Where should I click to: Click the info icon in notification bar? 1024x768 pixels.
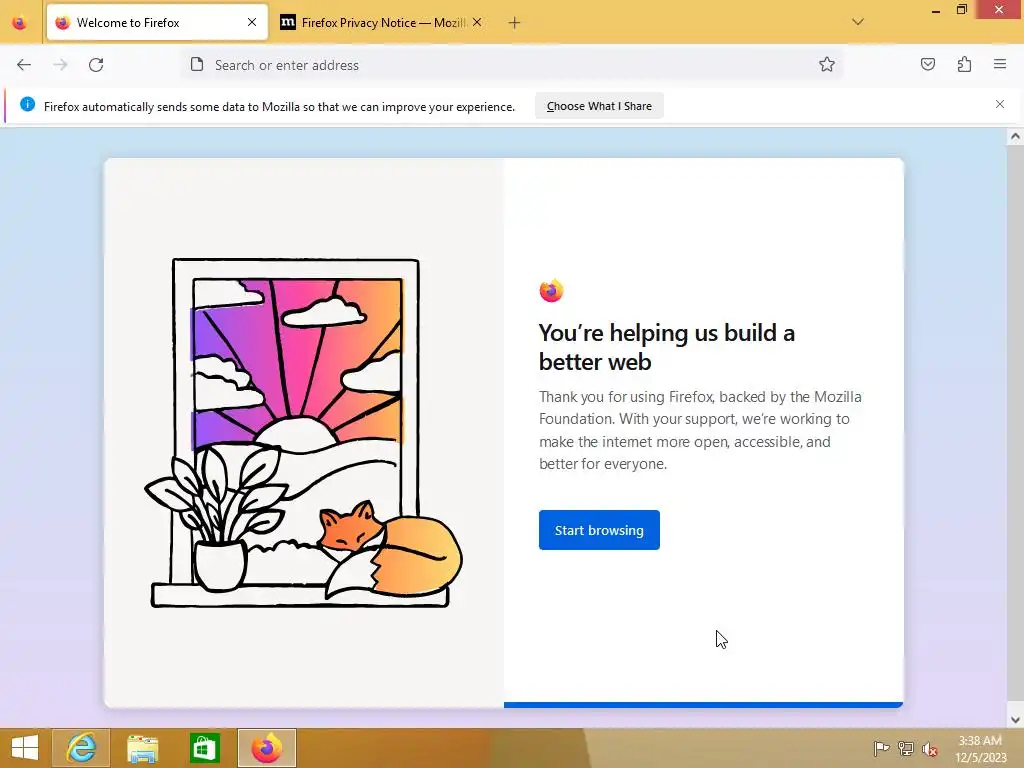[x=27, y=104]
